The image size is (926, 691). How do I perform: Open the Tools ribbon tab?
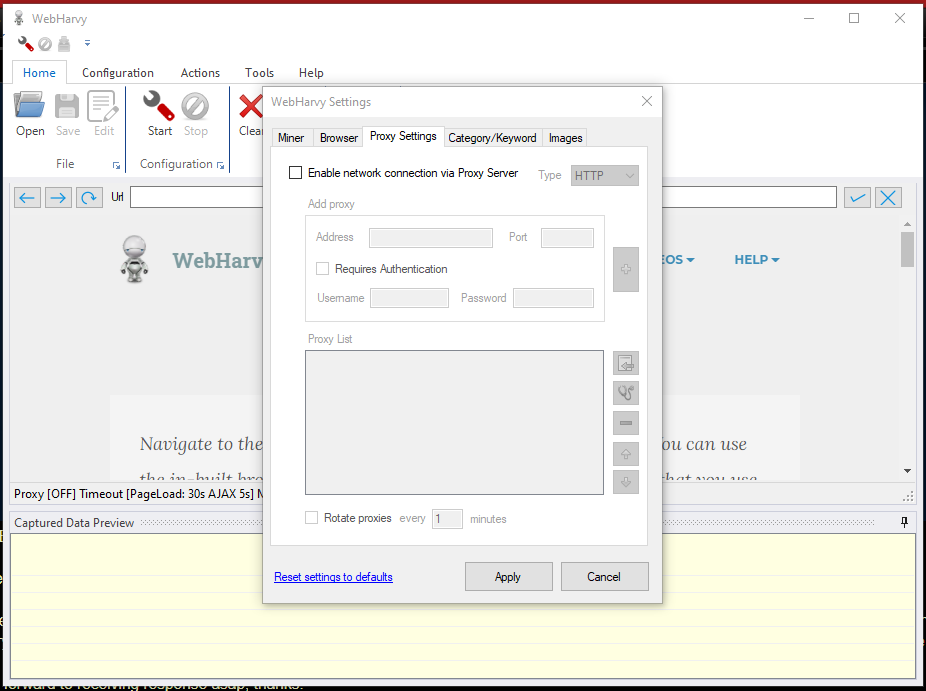click(x=259, y=73)
